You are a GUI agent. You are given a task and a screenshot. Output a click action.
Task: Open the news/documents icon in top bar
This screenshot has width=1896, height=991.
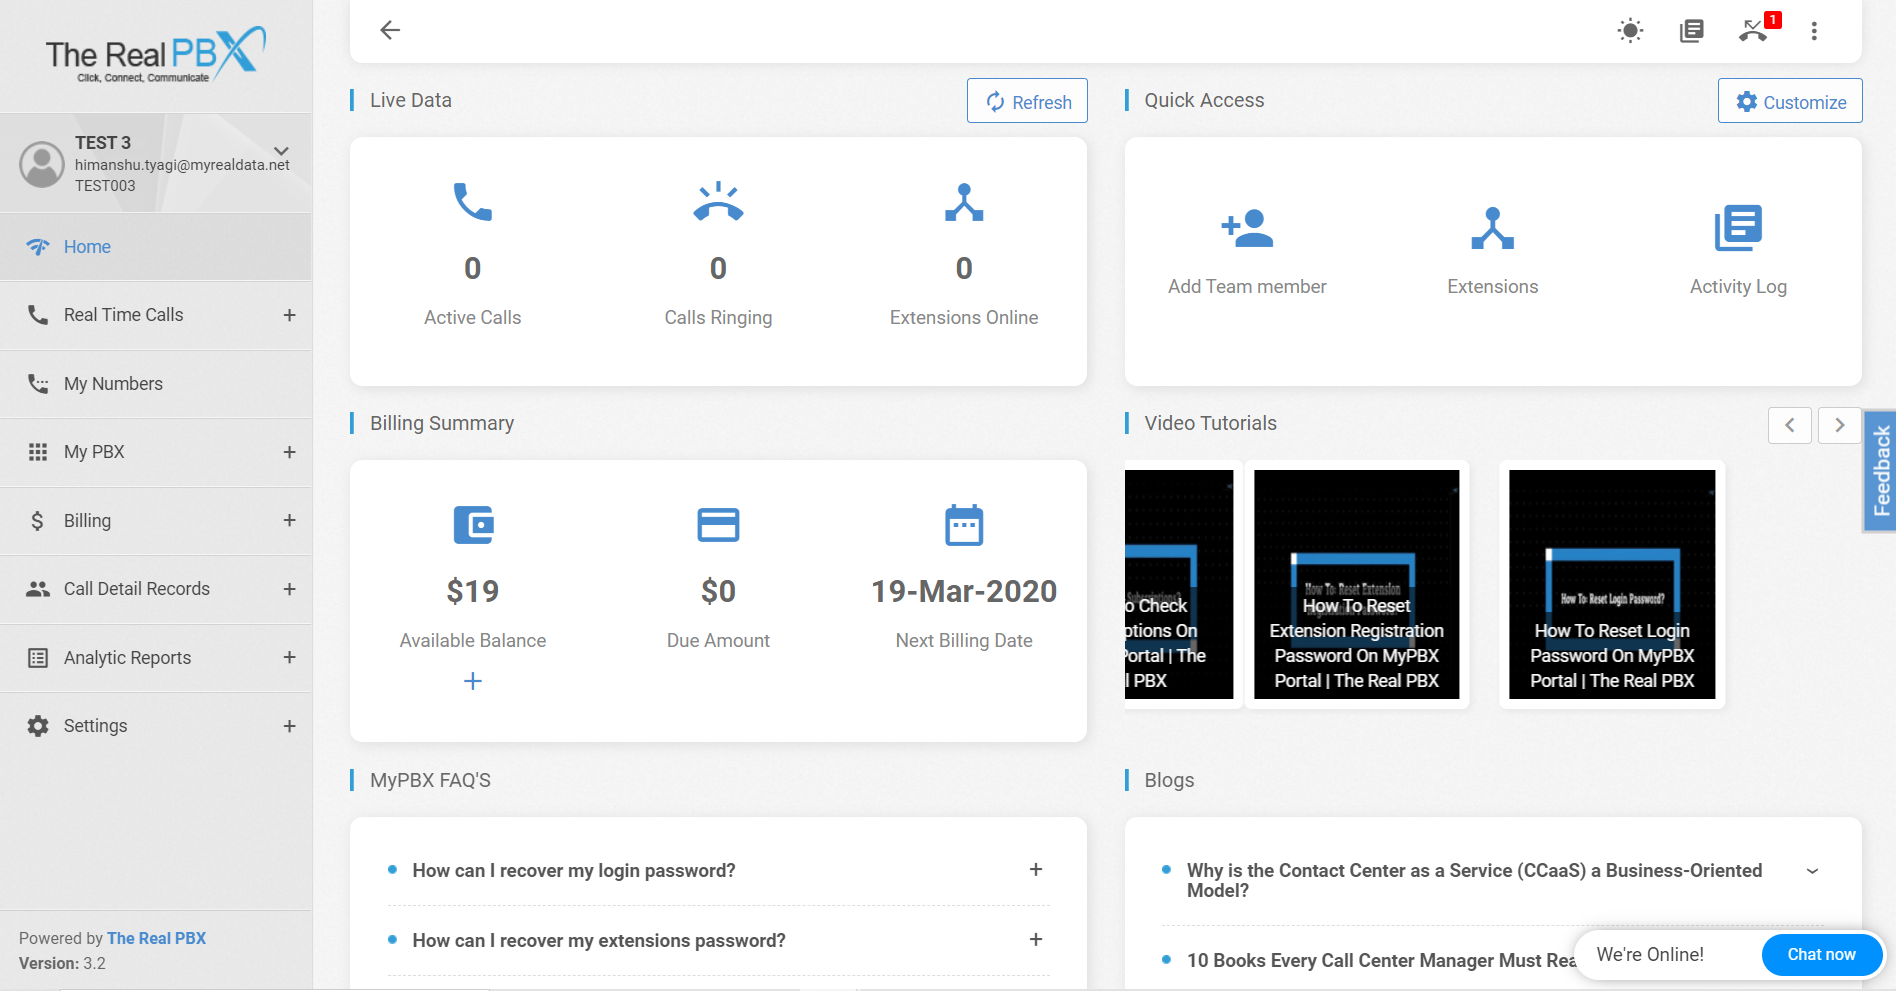(x=1692, y=30)
